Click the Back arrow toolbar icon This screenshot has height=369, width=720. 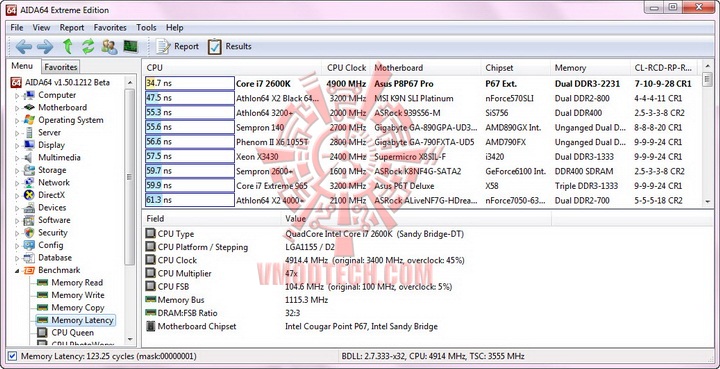click(23, 46)
